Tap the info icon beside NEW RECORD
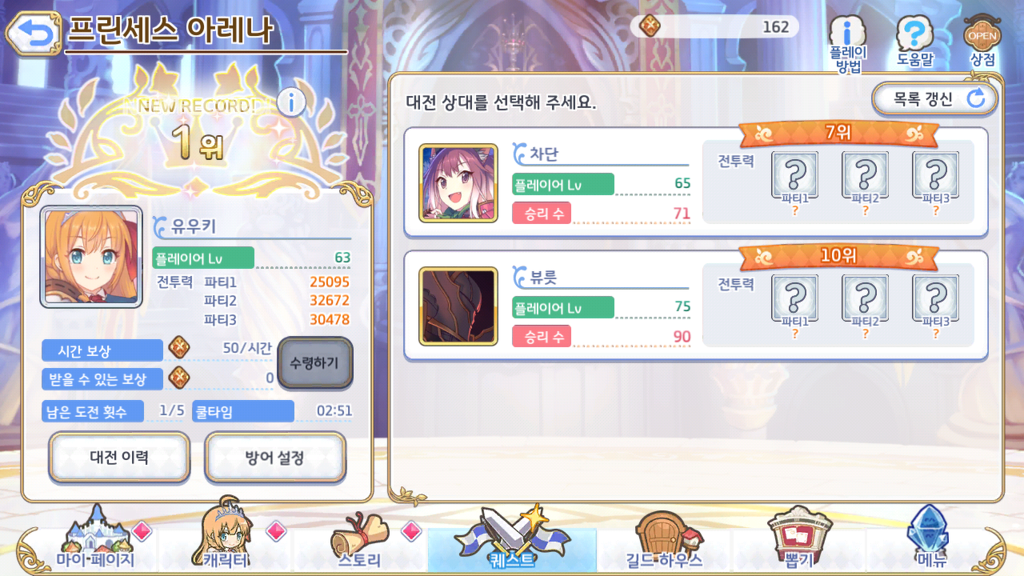Viewport: 1024px width, 576px height. pyautogui.click(x=291, y=103)
